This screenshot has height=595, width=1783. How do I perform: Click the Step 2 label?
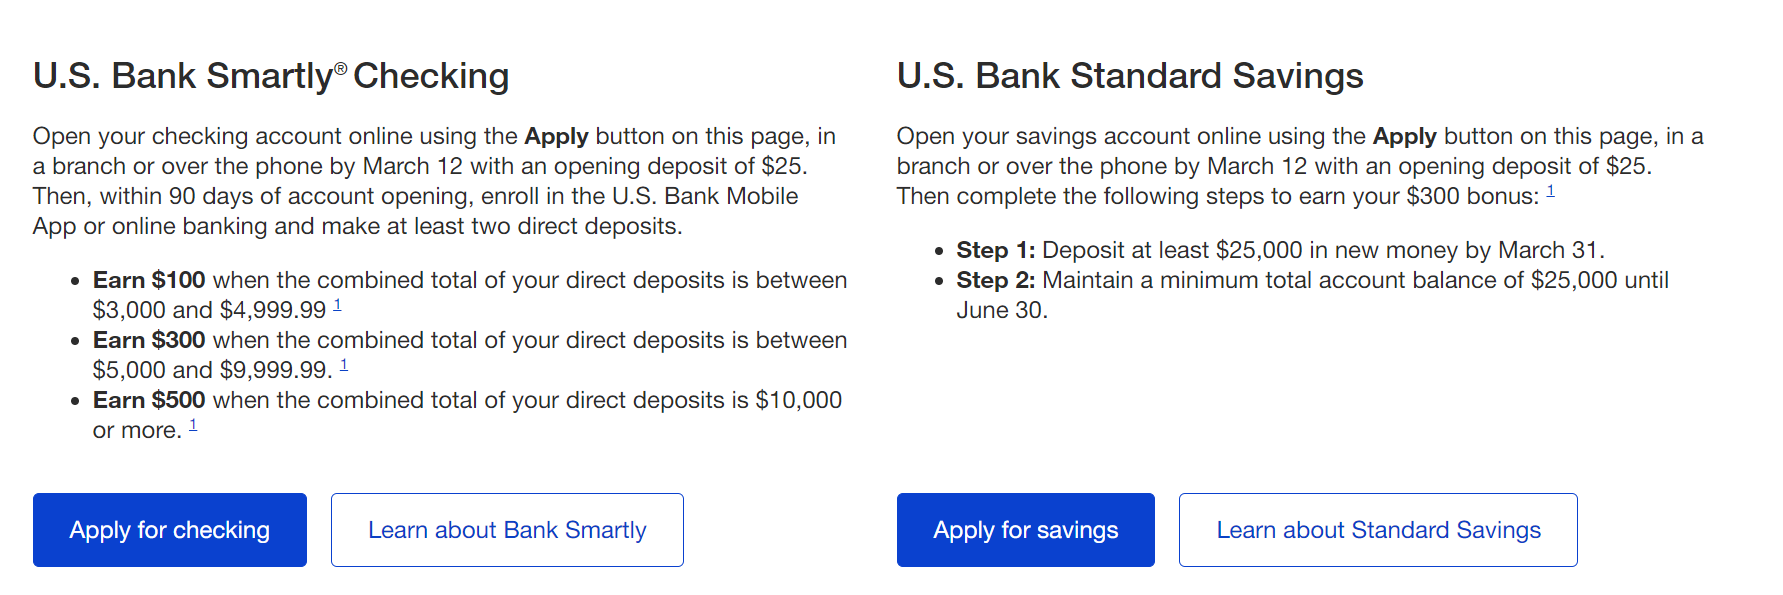[x=996, y=280]
